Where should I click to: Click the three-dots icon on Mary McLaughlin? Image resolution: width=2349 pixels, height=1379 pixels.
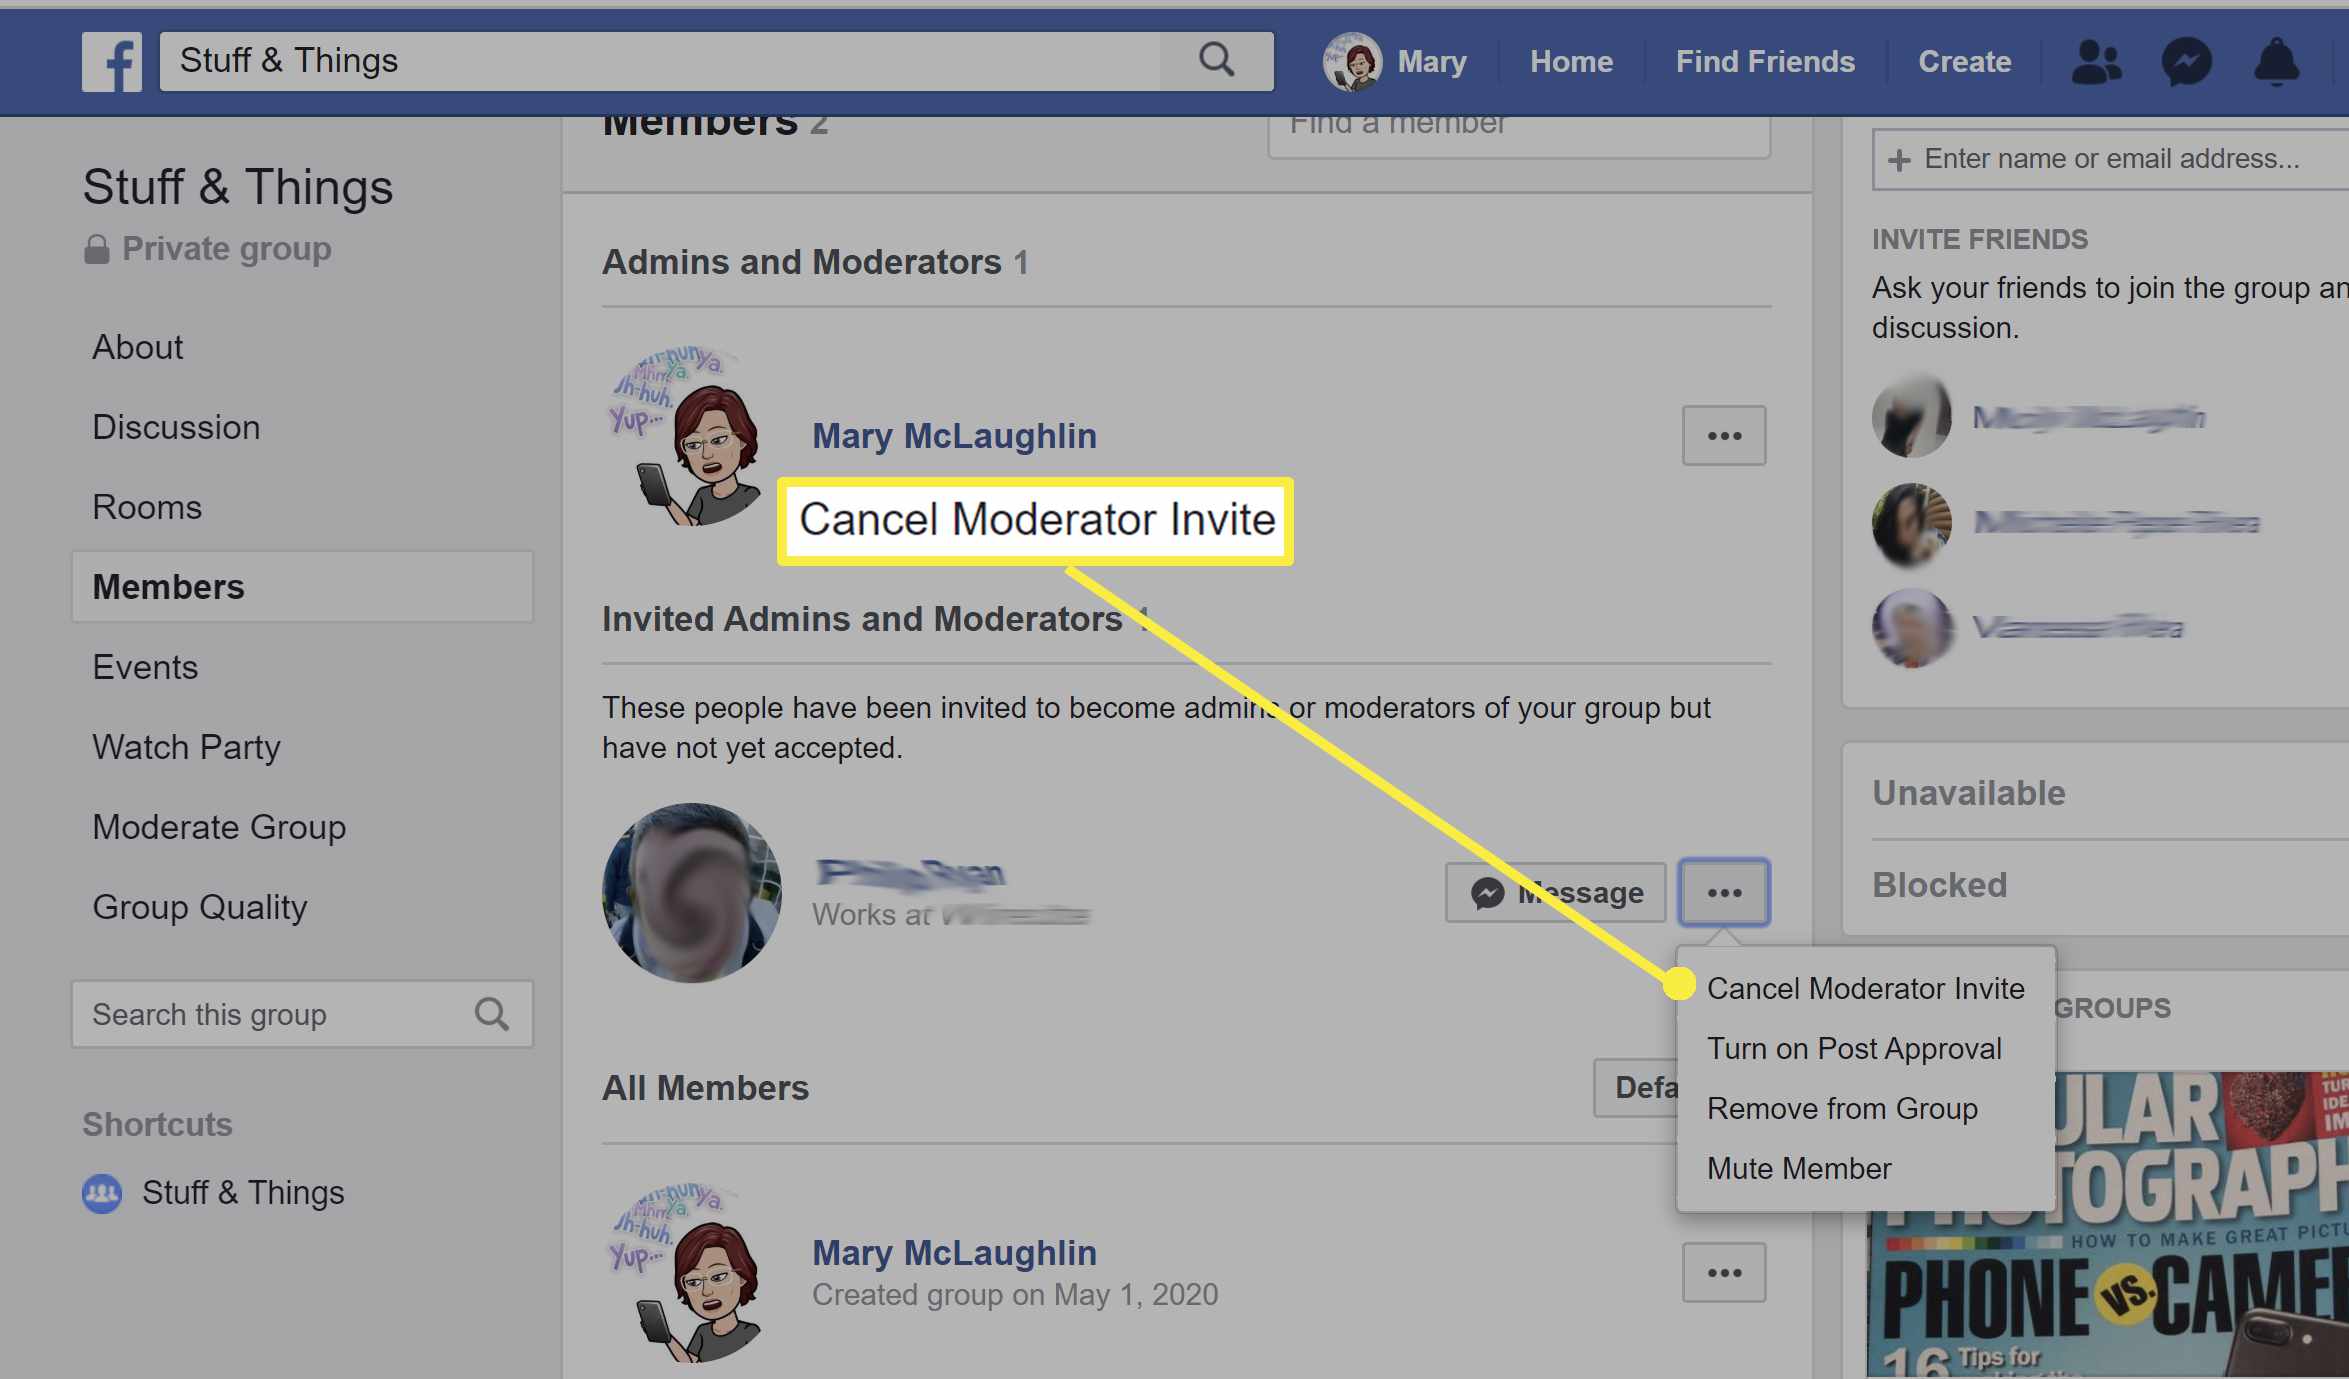click(x=1724, y=435)
